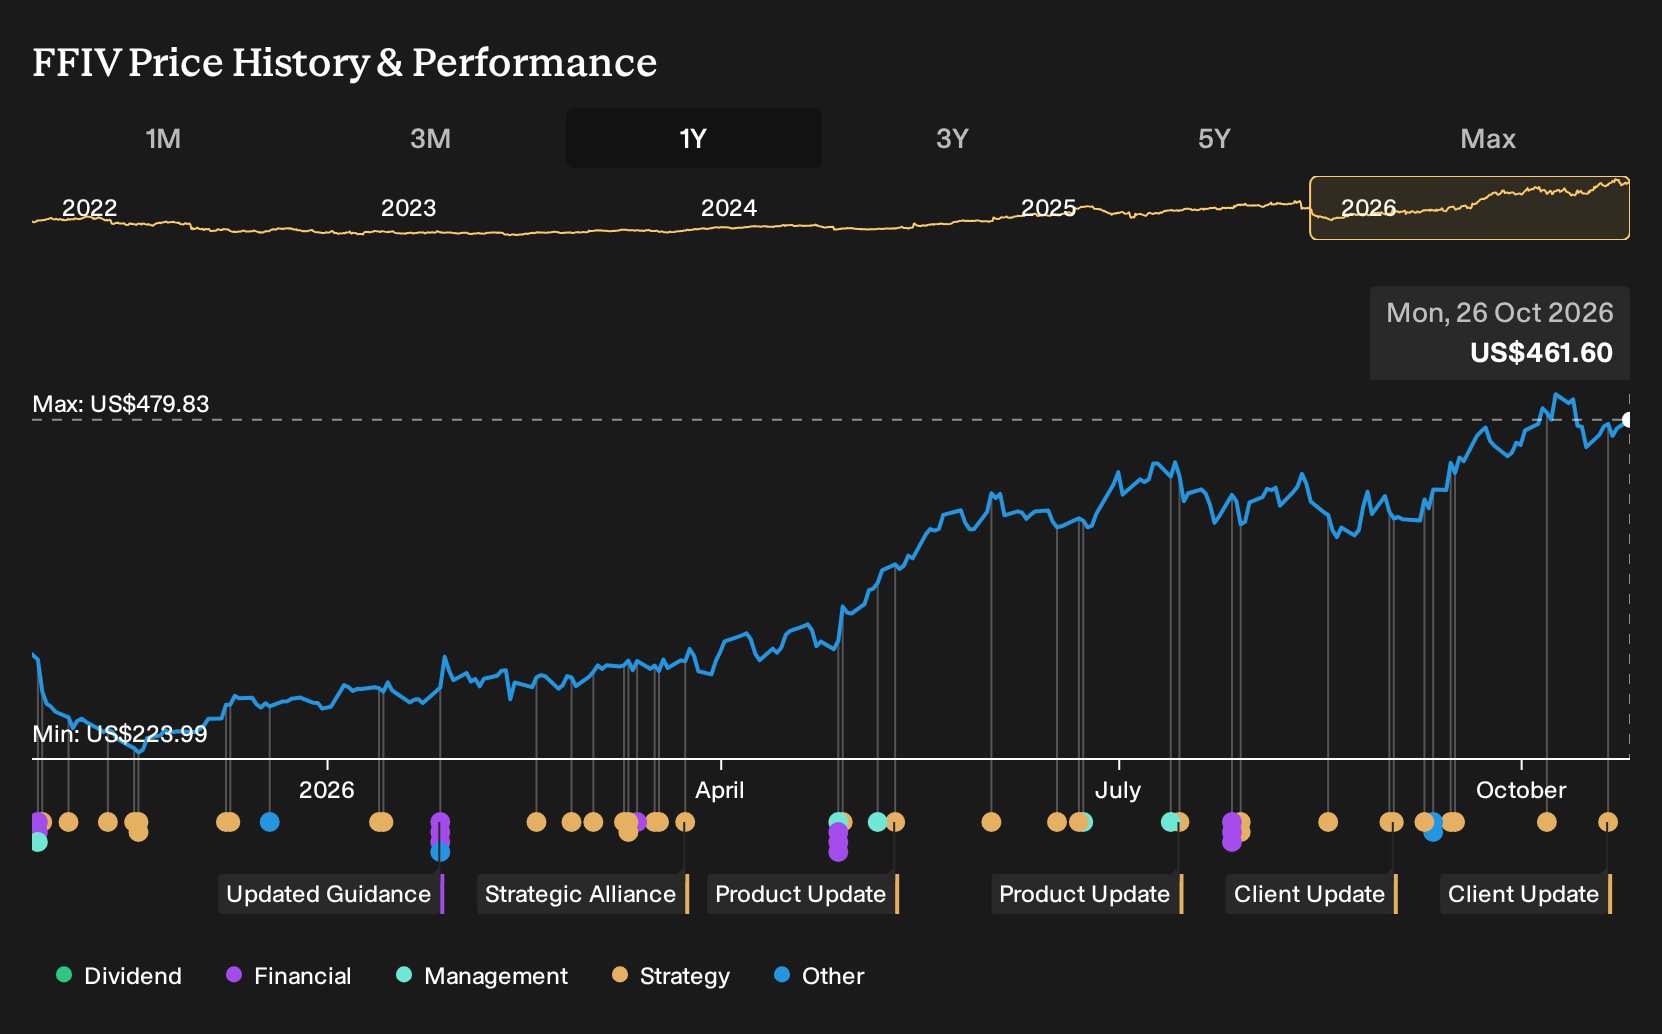
Task: Click the July axis label
Action: tap(1118, 790)
